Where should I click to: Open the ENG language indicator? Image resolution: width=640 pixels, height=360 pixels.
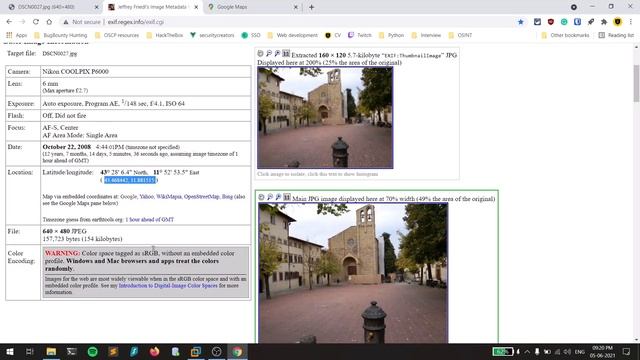[580, 352]
